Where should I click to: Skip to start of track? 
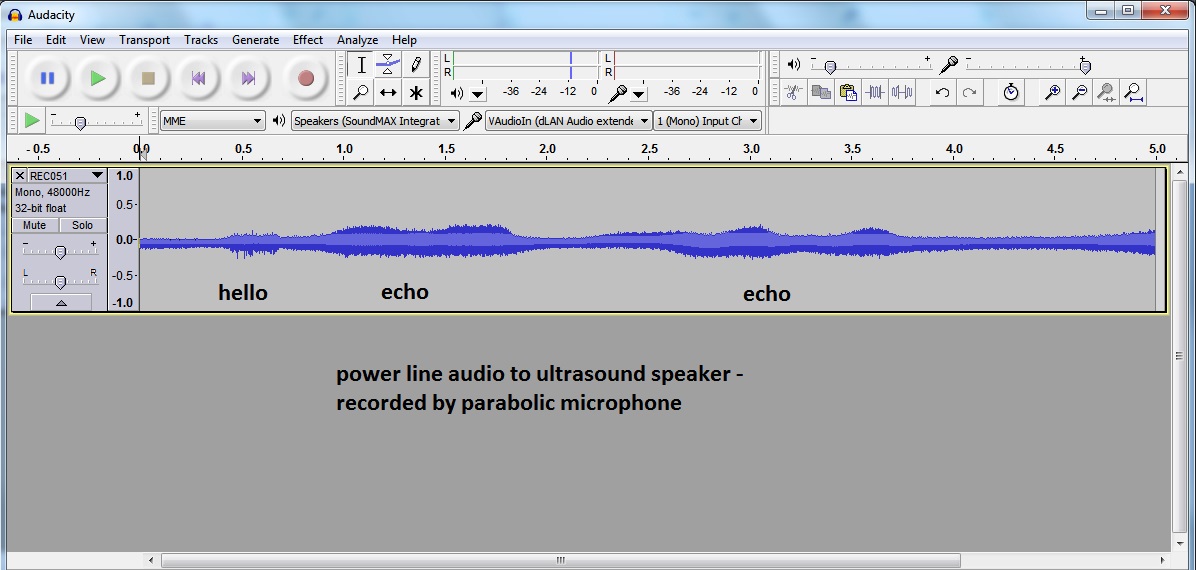[x=198, y=78]
